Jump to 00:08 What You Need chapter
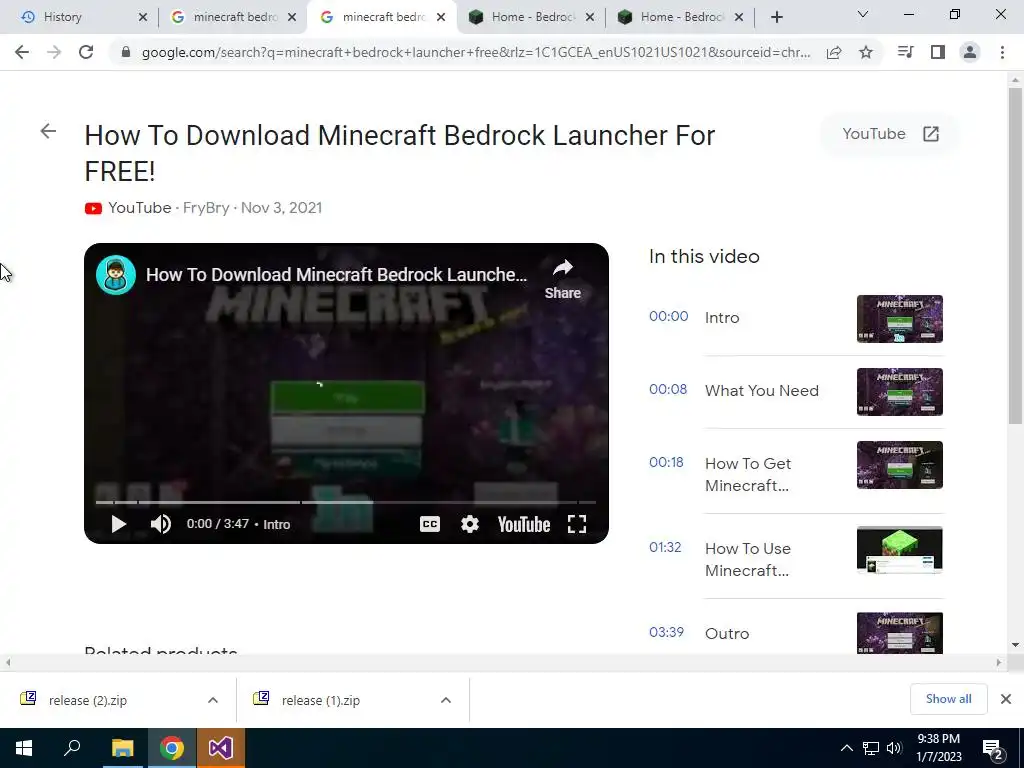Viewport: 1024px width, 768px height. tap(796, 391)
